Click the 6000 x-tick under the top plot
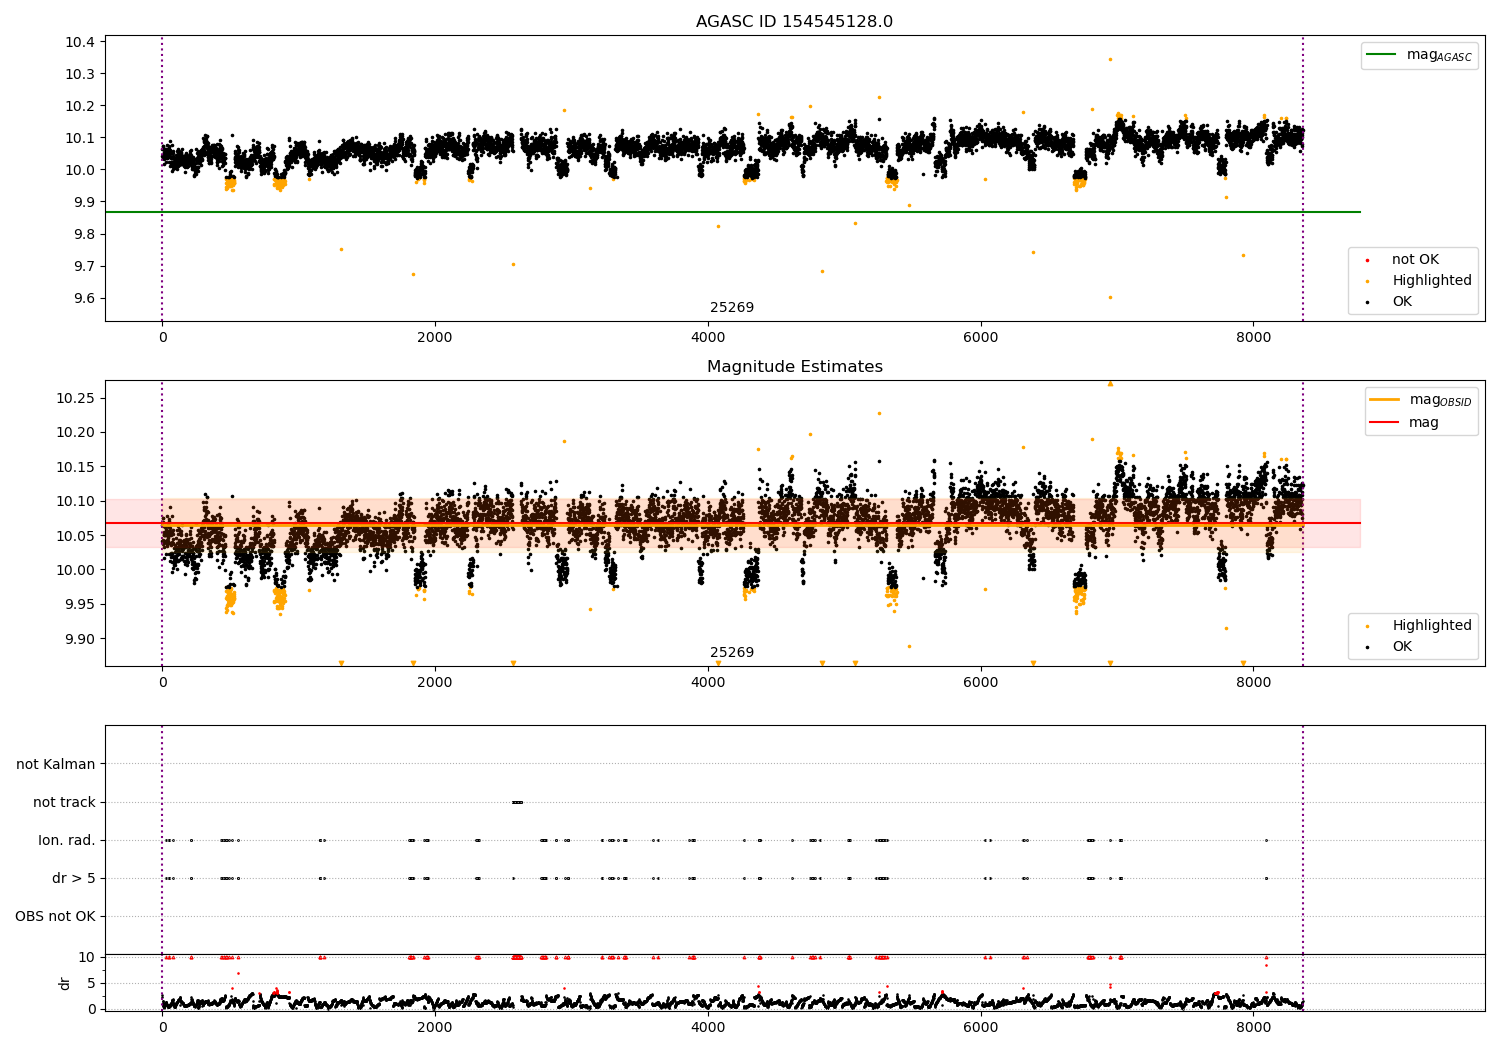The width and height of the screenshot is (1500, 1050). point(981,337)
